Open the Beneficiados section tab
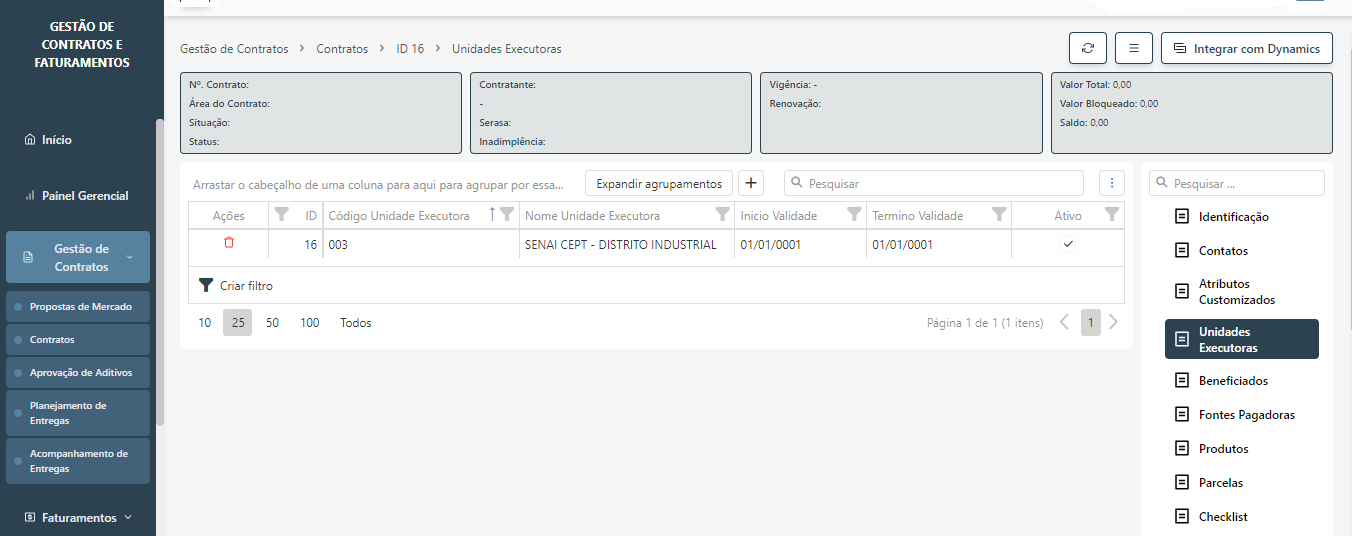 point(1232,381)
